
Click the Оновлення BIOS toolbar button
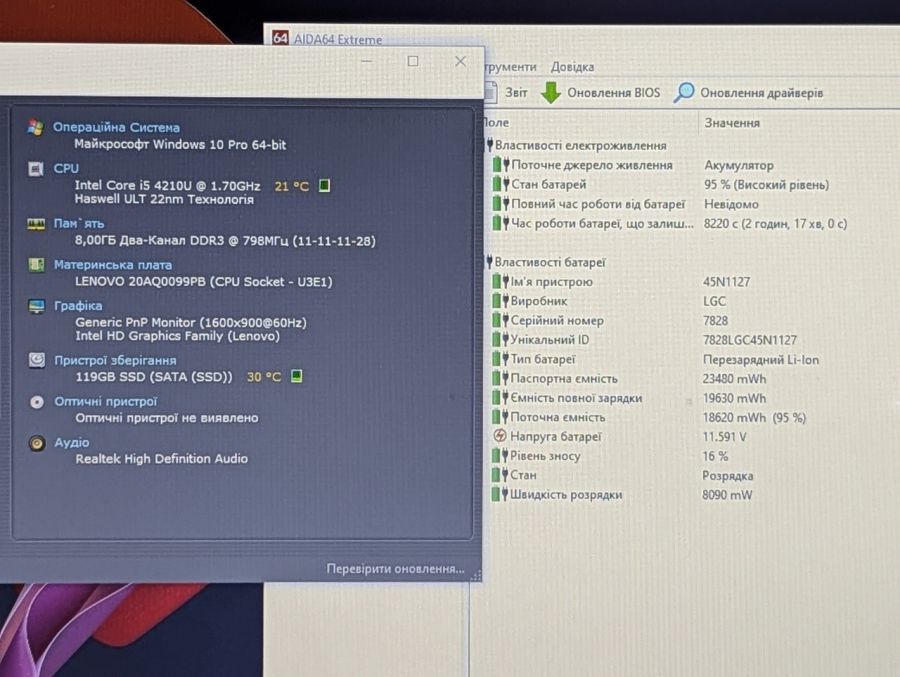pos(601,92)
